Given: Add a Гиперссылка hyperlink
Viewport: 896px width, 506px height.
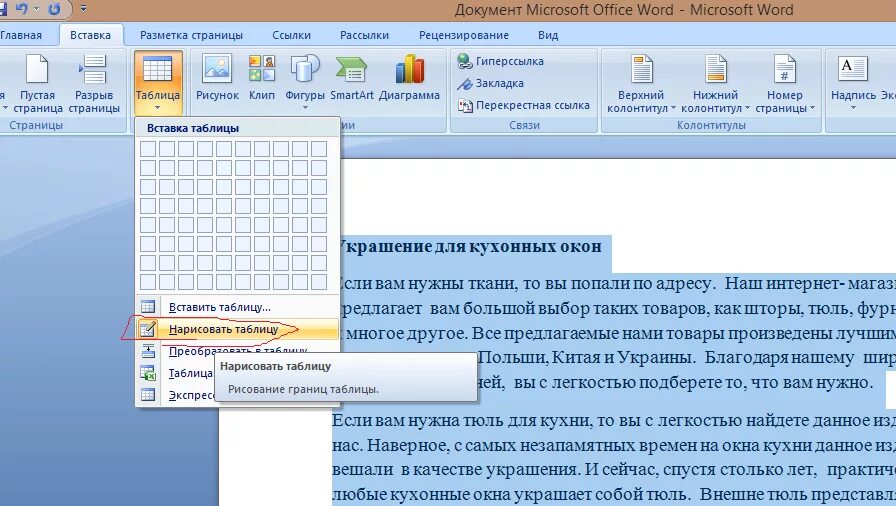Looking at the screenshot, I should pos(501,61).
